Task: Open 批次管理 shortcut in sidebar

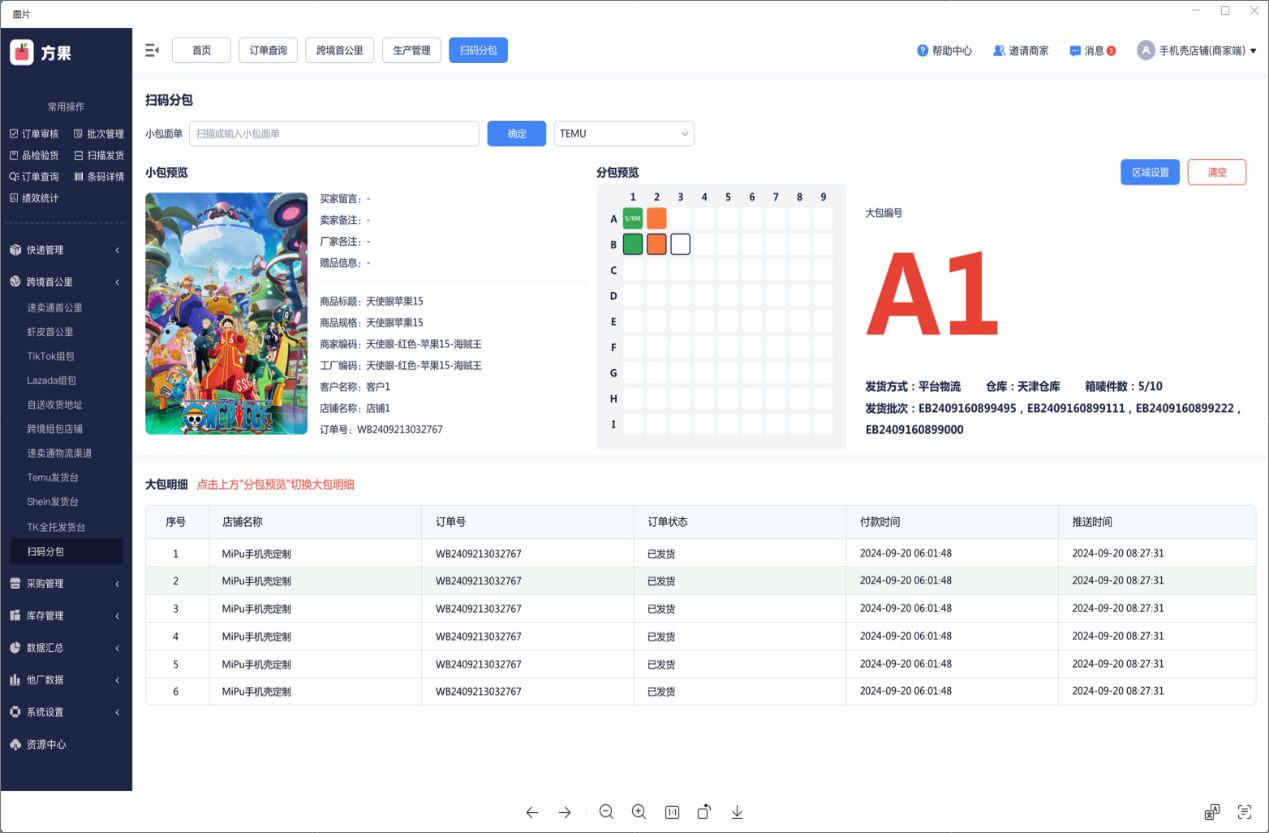Action: click(99, 134)
